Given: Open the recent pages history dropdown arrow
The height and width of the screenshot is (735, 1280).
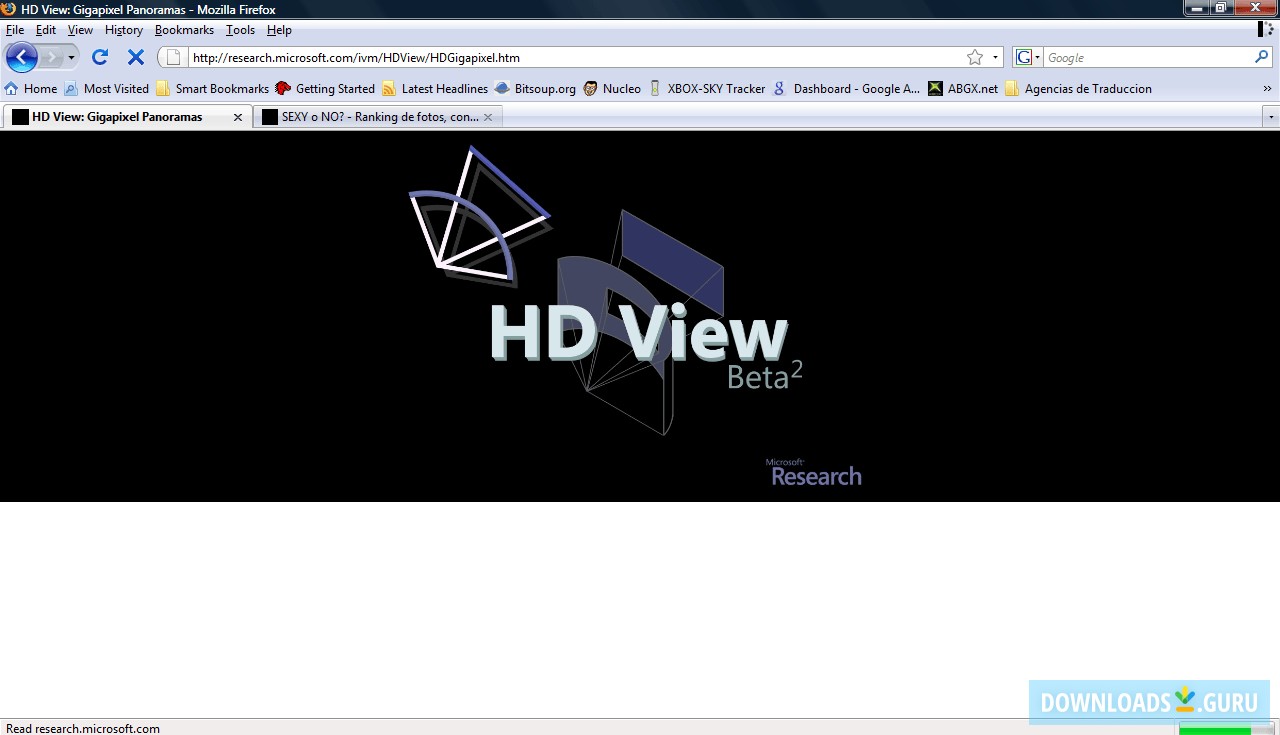Looking at the screenshot, I should (x=71, y=58).
